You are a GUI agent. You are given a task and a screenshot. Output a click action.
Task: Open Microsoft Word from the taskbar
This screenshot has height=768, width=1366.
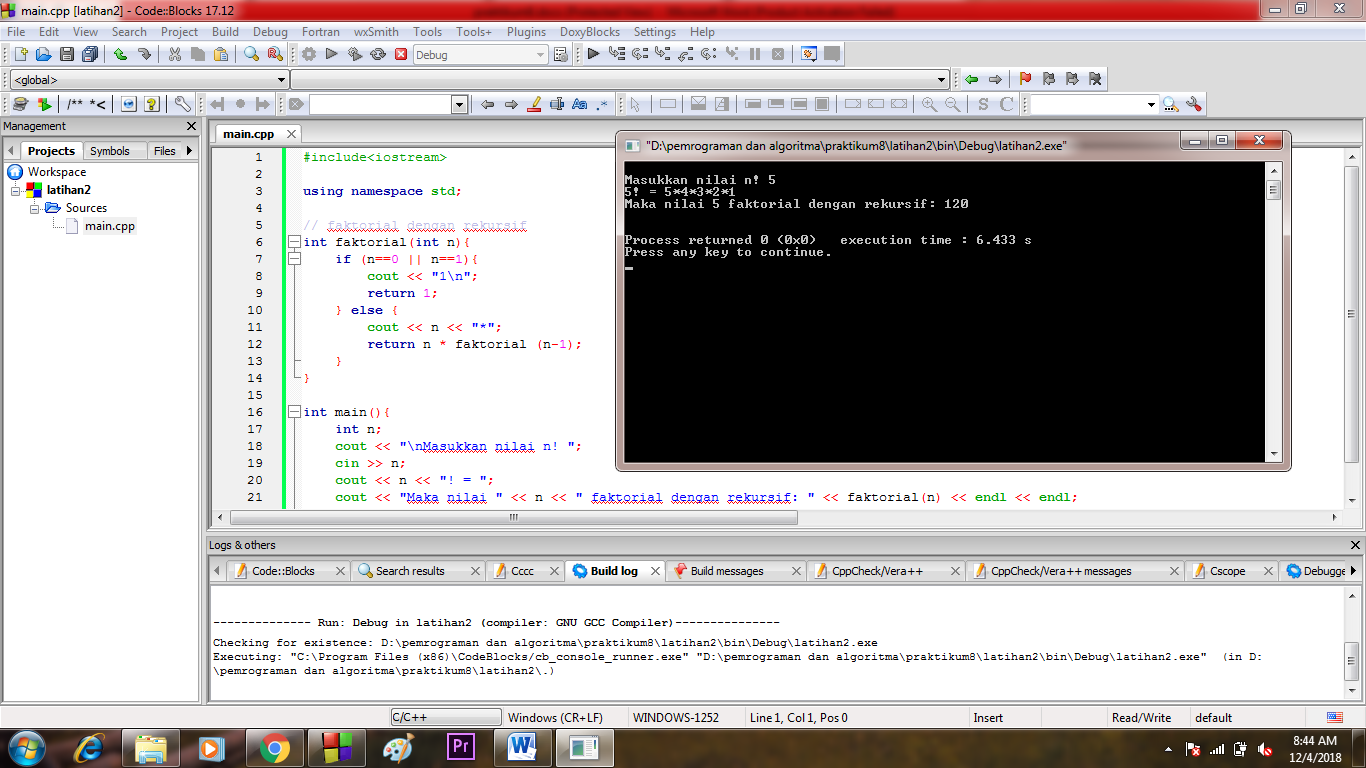pos(522,748)
